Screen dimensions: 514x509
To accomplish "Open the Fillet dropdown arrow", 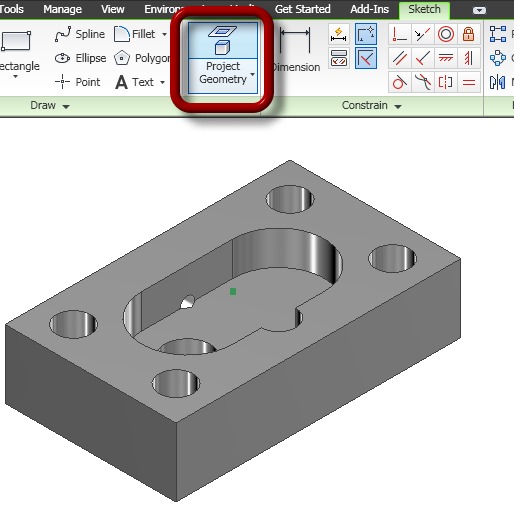I will coord(164,34).
